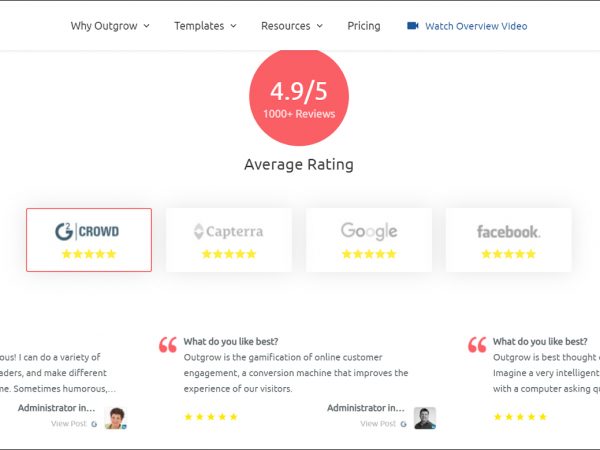Image resolution: width=600 pixels, height=450 pixels.
Task: Click the video camera icon
Action: click(x=413, y=26)
